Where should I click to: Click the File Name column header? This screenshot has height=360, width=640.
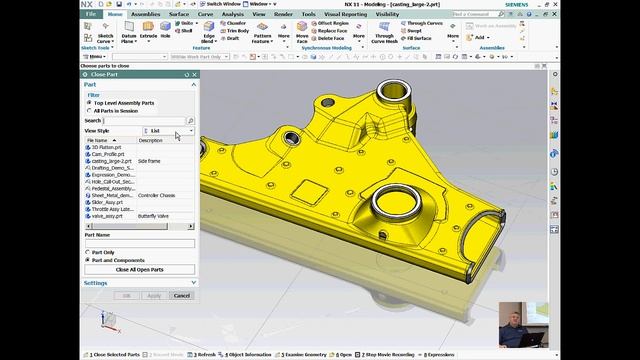click(111, 140)
